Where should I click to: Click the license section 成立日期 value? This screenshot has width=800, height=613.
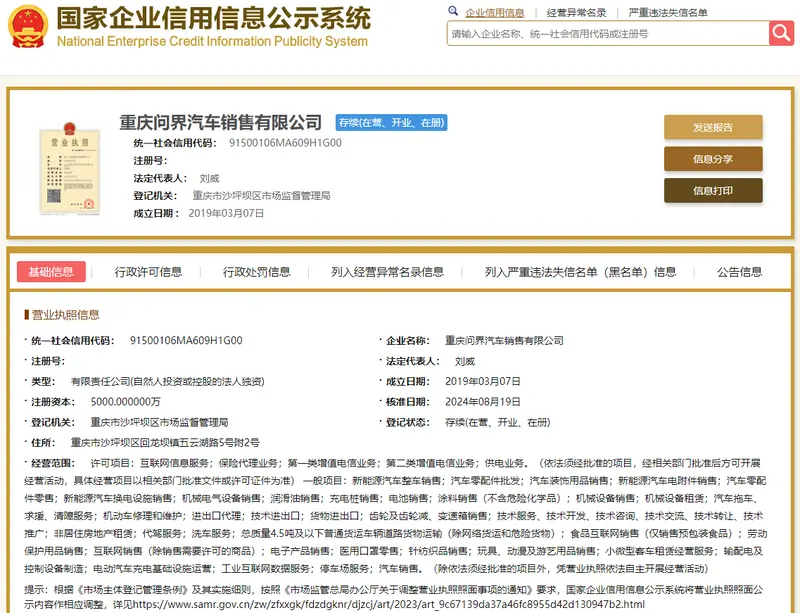[x=483, y=381]
